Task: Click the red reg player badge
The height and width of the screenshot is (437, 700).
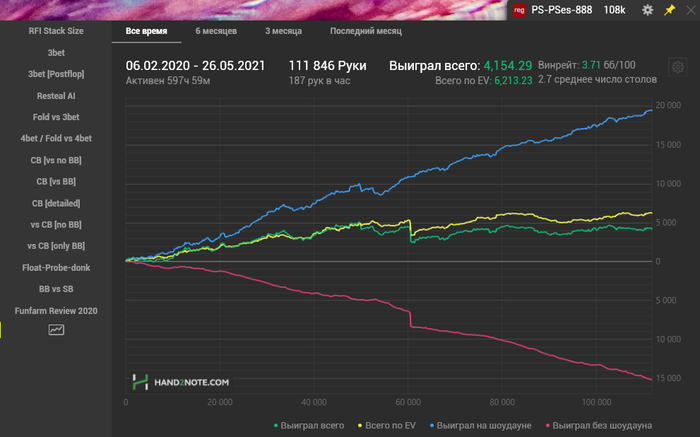Action: coord(519,10)
